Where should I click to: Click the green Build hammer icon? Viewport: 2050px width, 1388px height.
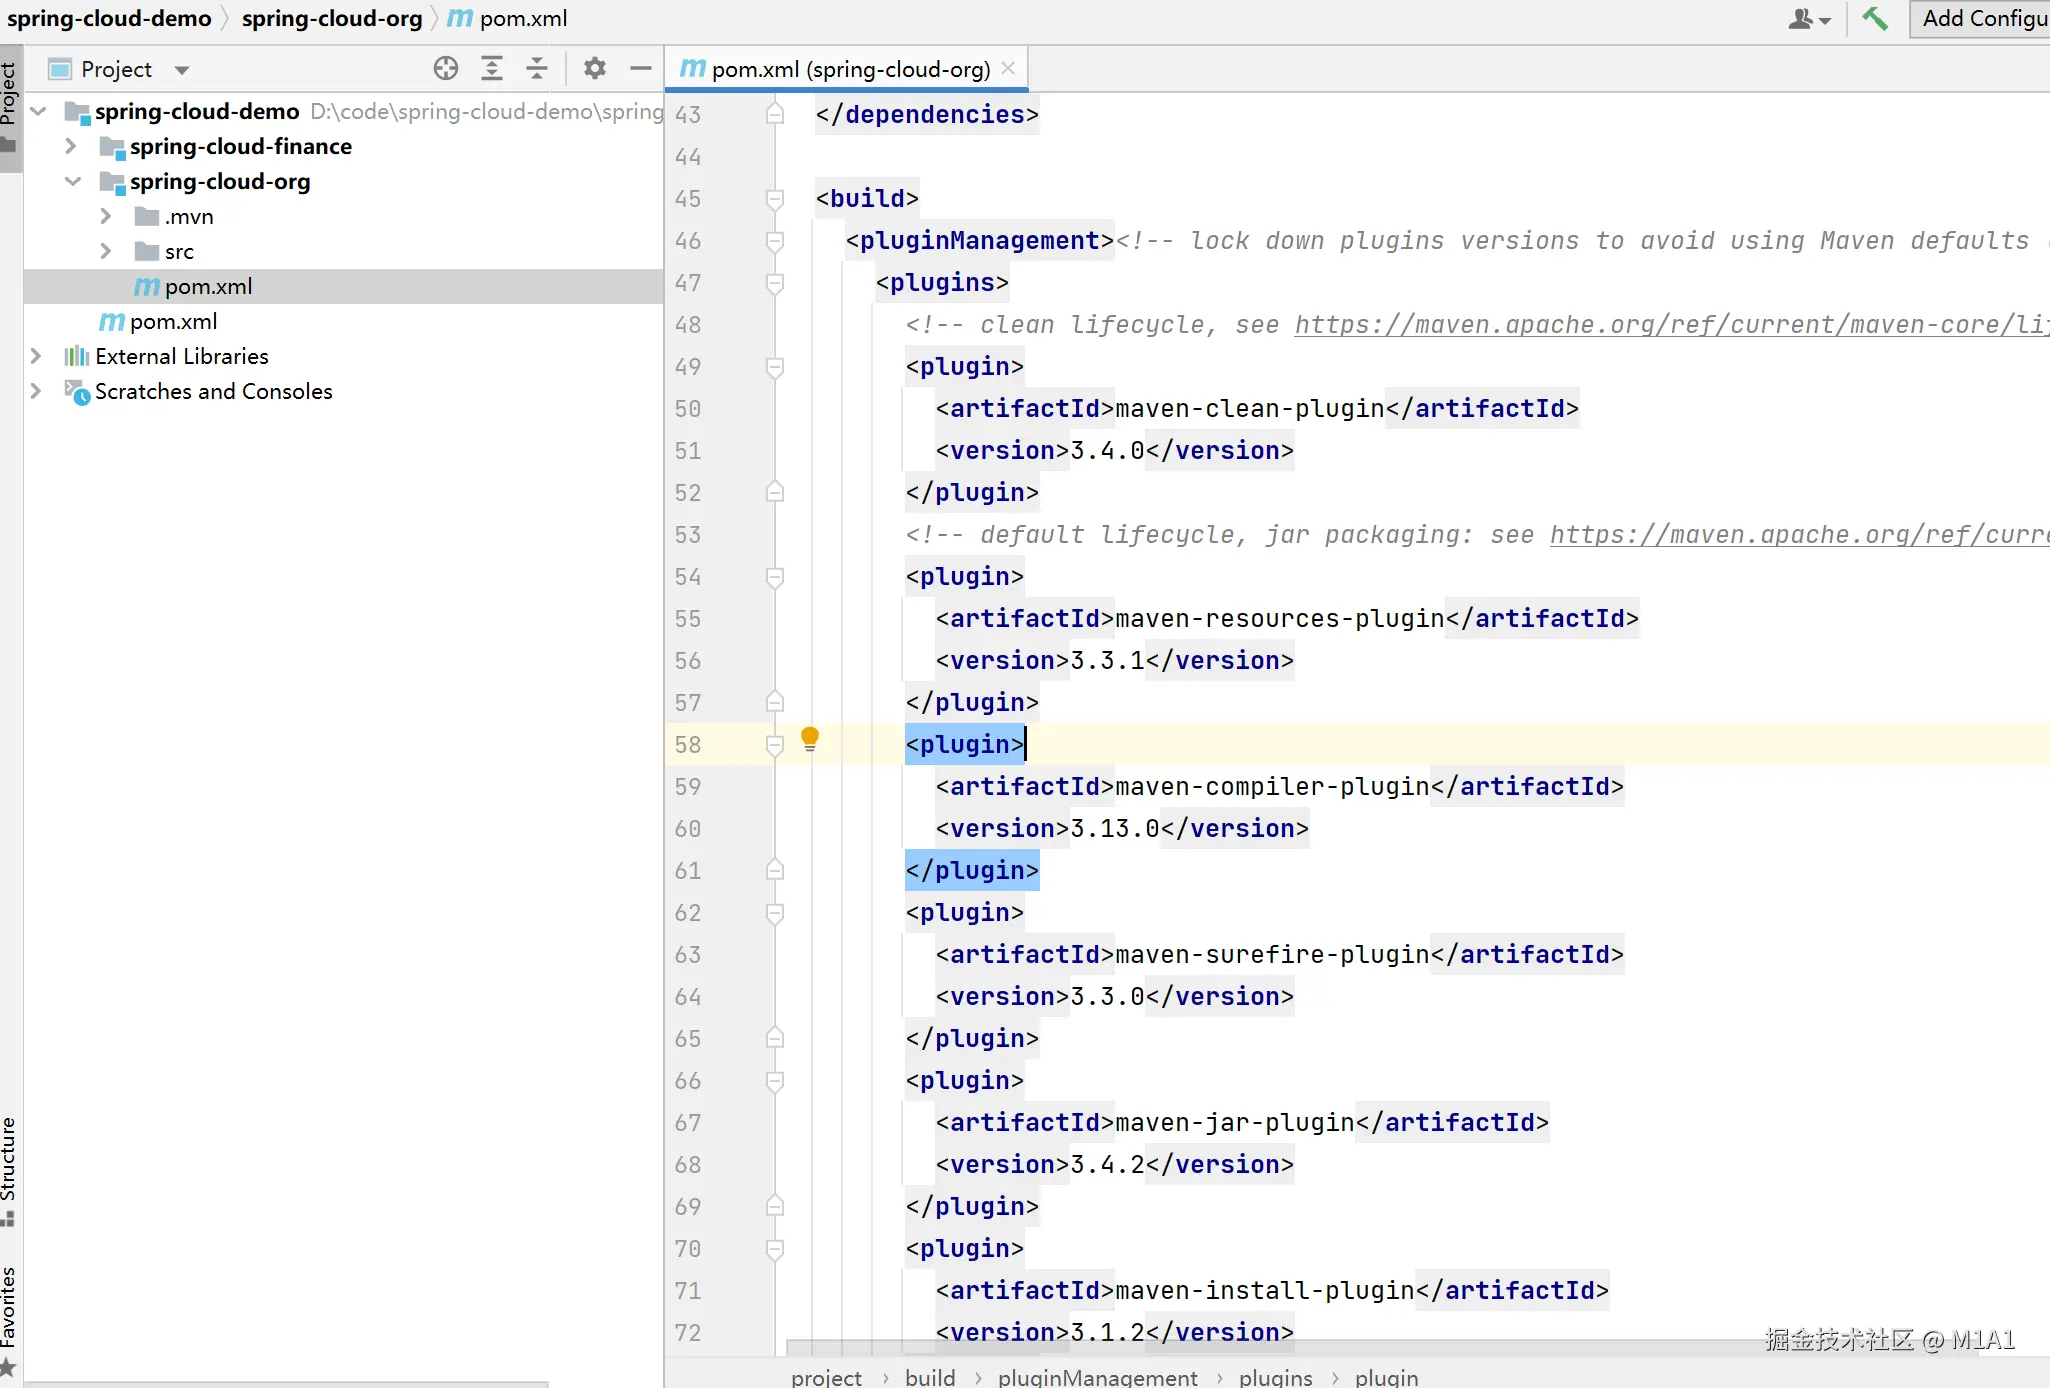click(1875, 18)
